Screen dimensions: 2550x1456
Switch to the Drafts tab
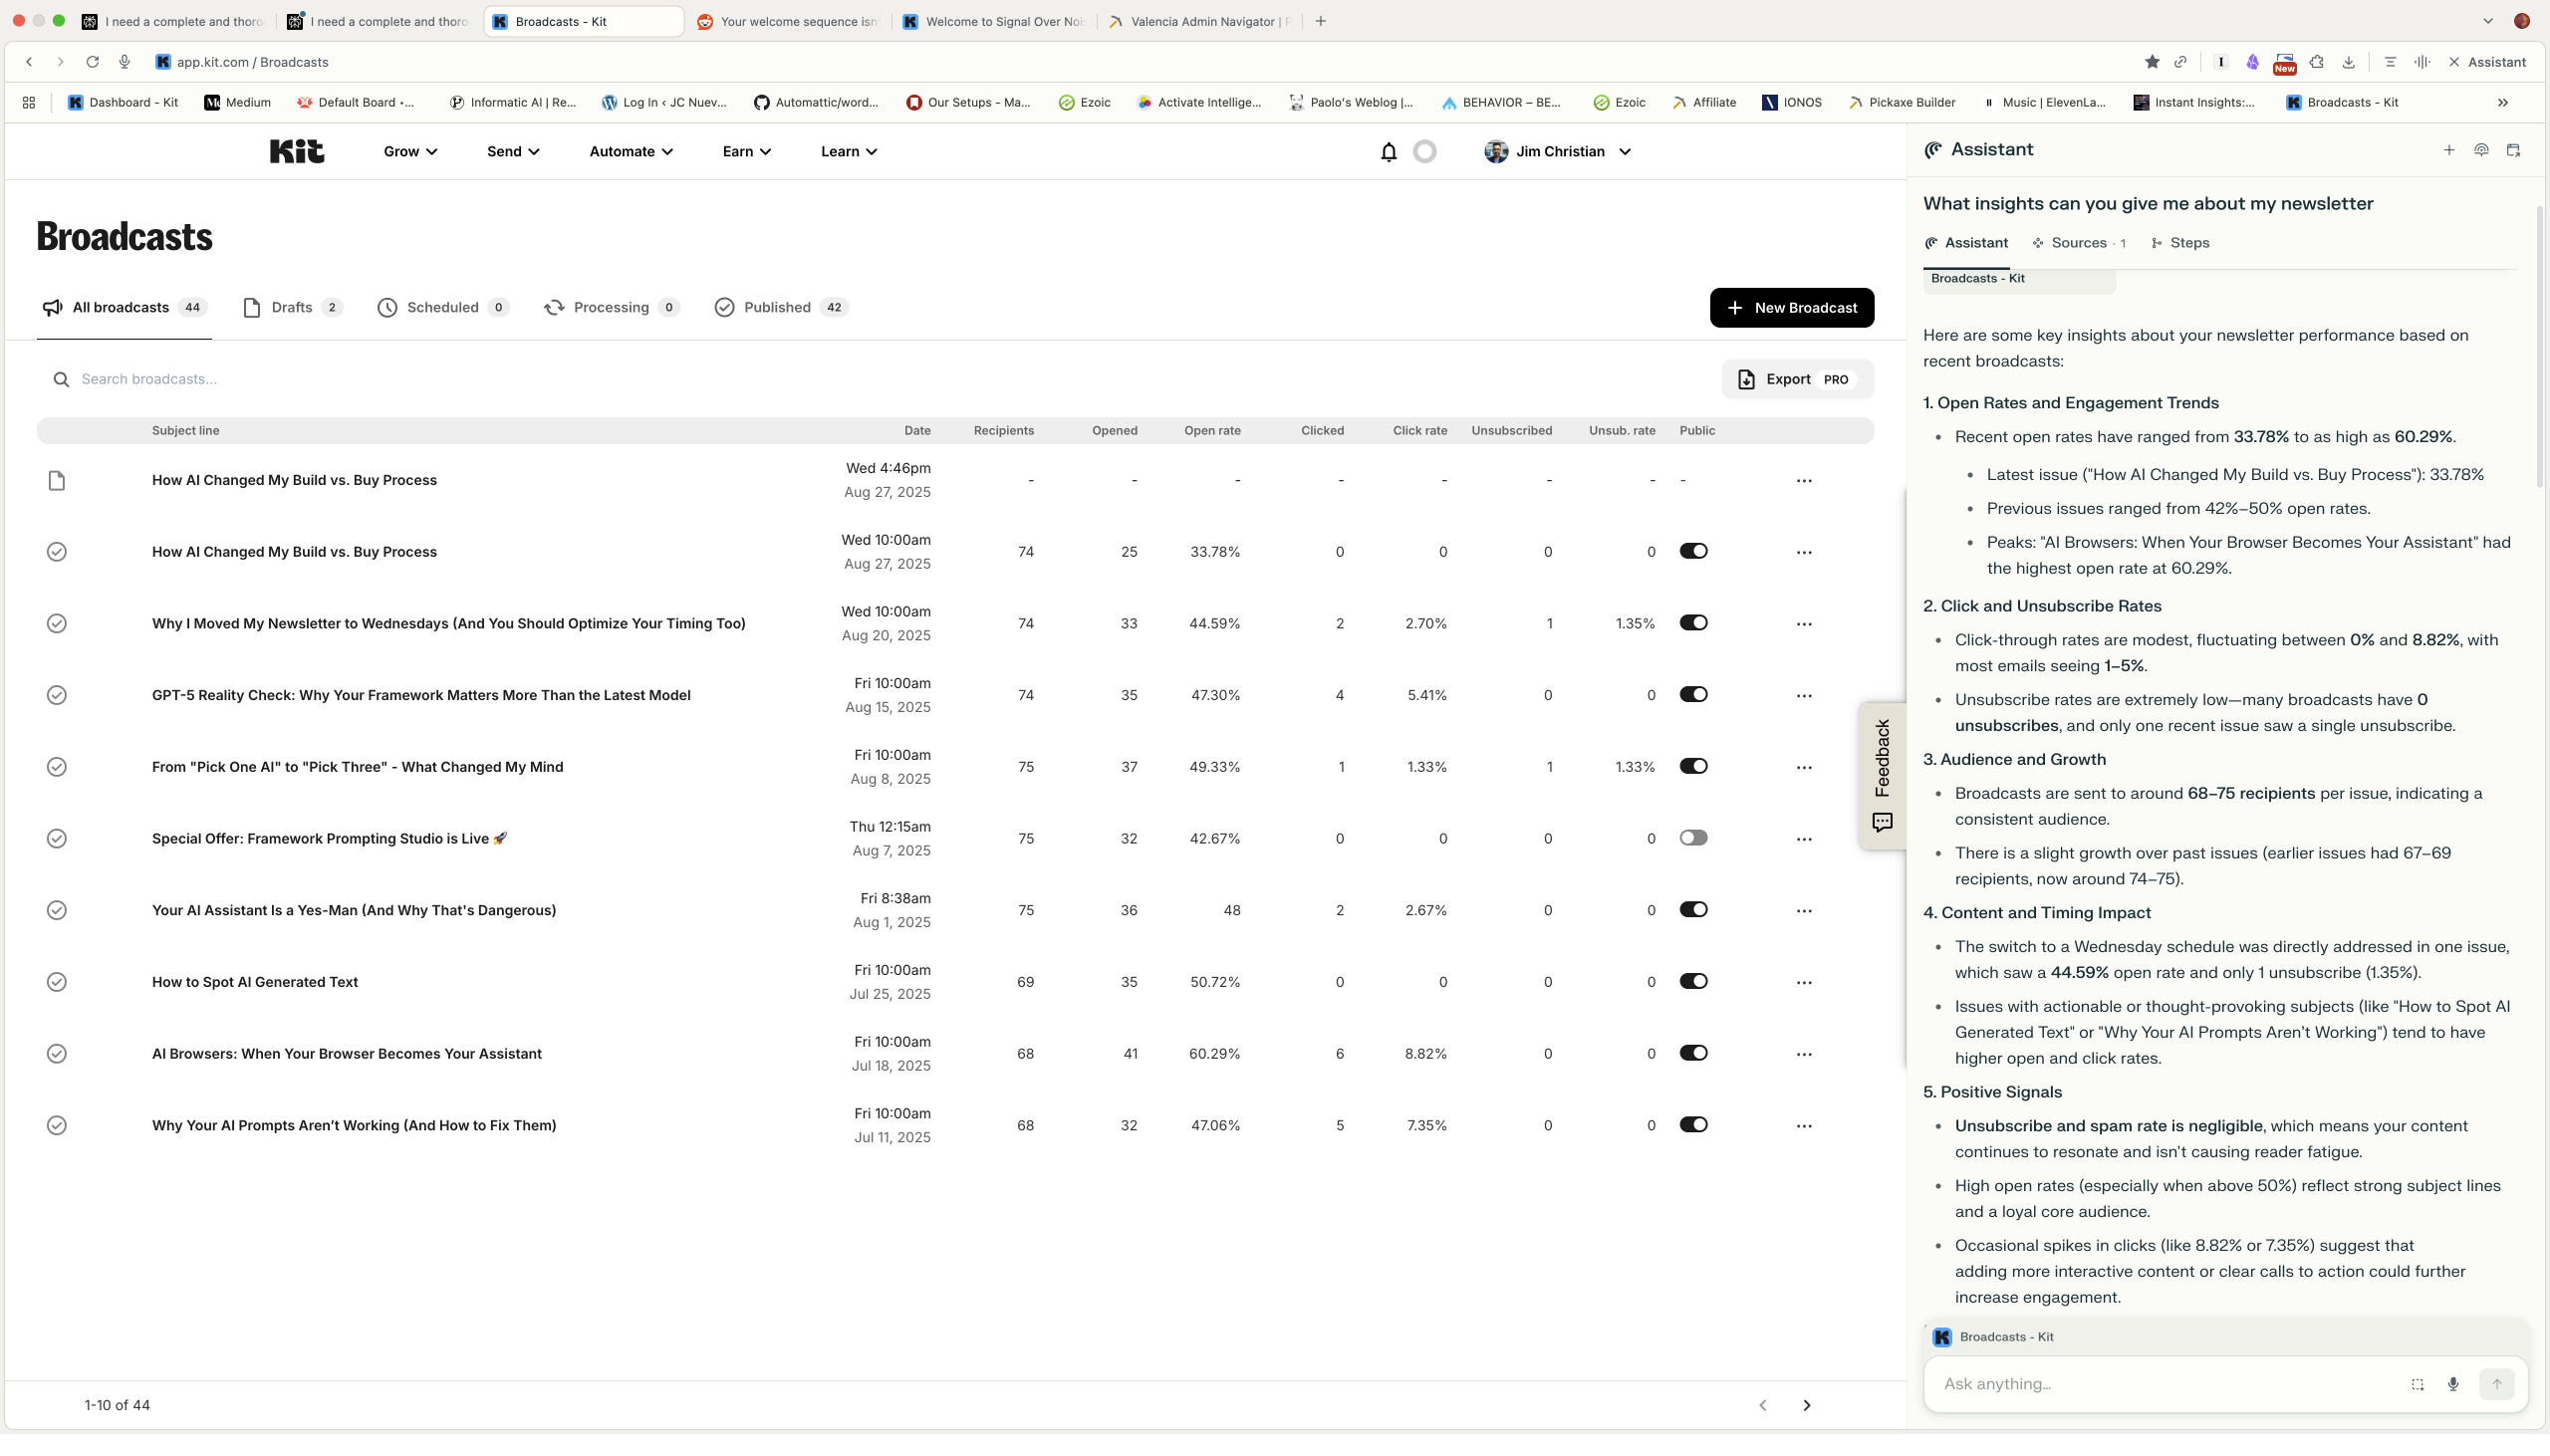coord(291,307)
